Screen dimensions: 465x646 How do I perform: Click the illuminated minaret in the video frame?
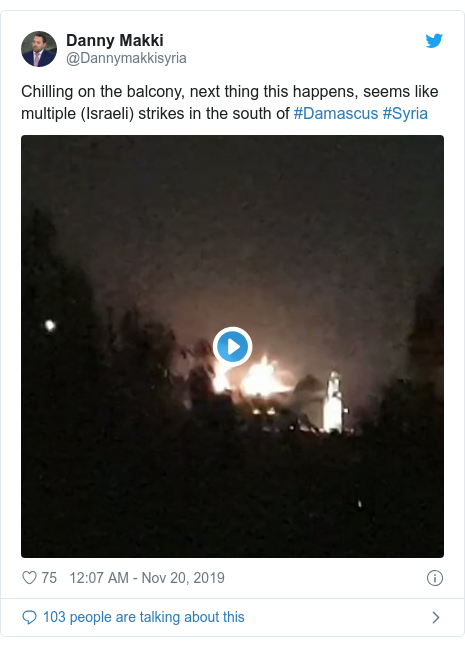333,402
